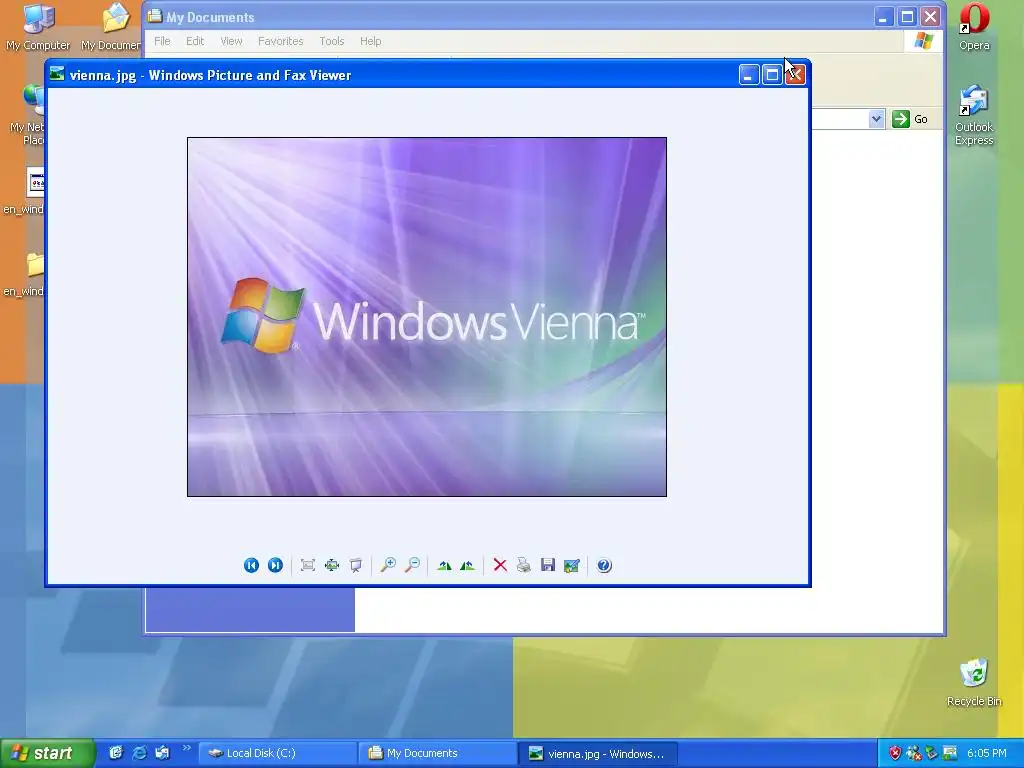Delete the image with red X

tap(500, 566)
